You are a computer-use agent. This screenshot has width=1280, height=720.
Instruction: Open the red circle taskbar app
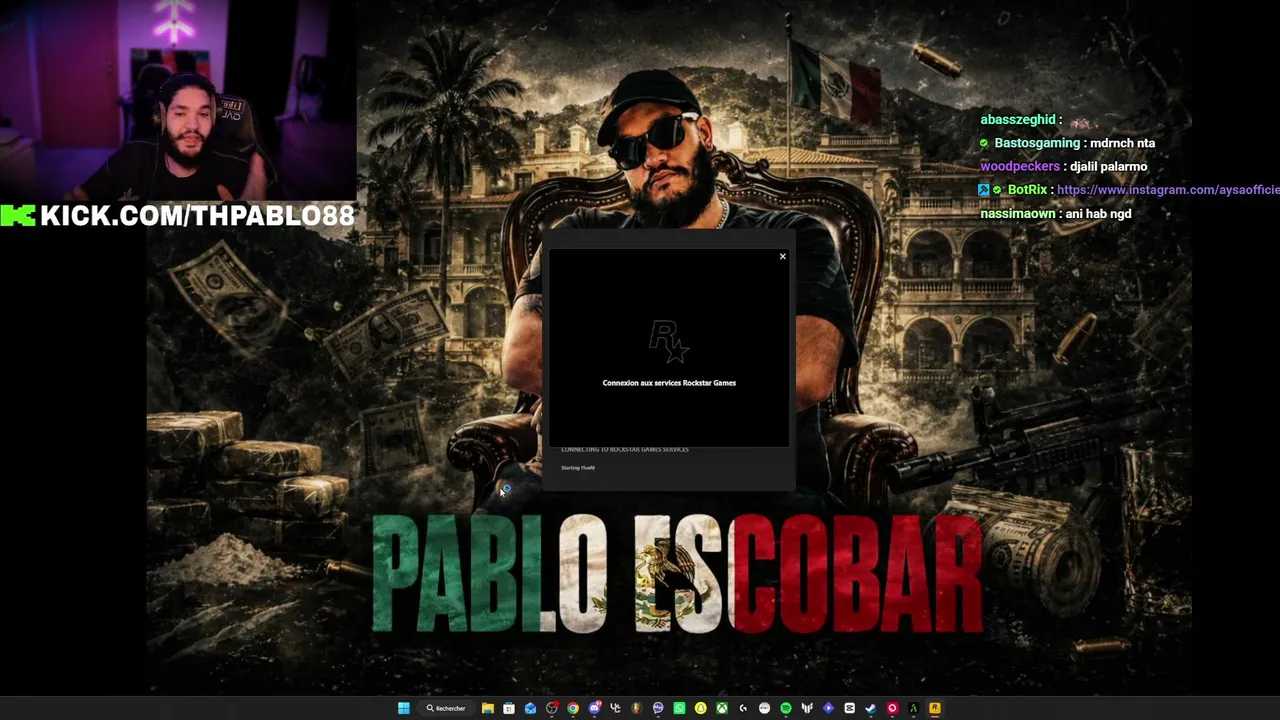892,708
